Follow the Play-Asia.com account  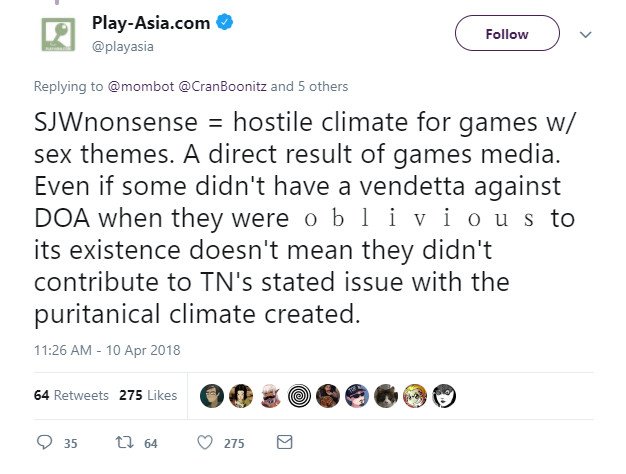[x=507, y=34]
